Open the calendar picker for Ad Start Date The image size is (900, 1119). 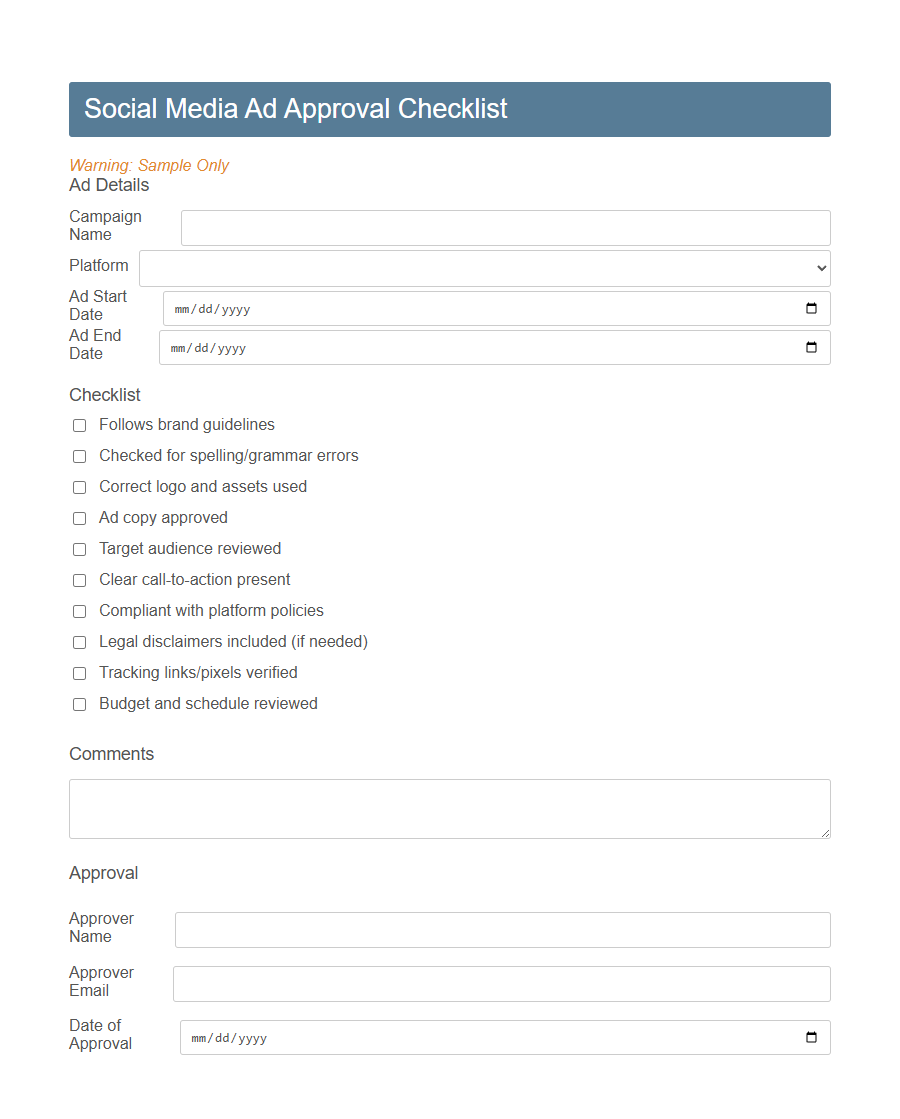tap(811, 308)
